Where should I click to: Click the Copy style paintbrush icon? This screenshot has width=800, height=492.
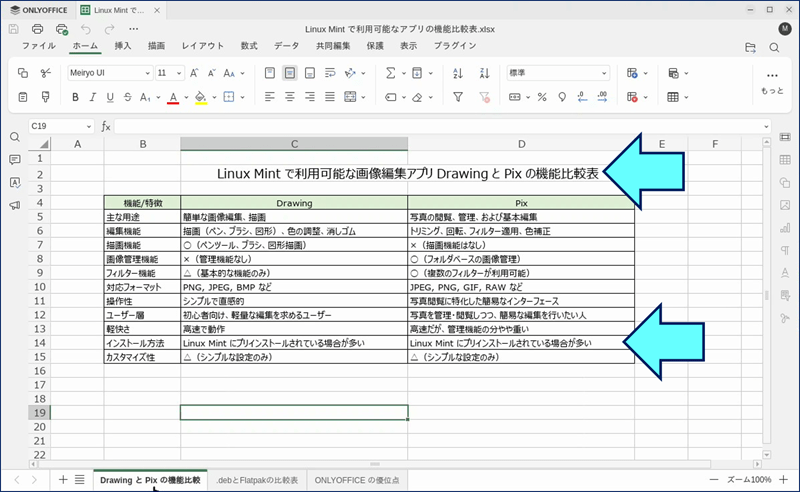pyautogui.click(x=45, y=97)
